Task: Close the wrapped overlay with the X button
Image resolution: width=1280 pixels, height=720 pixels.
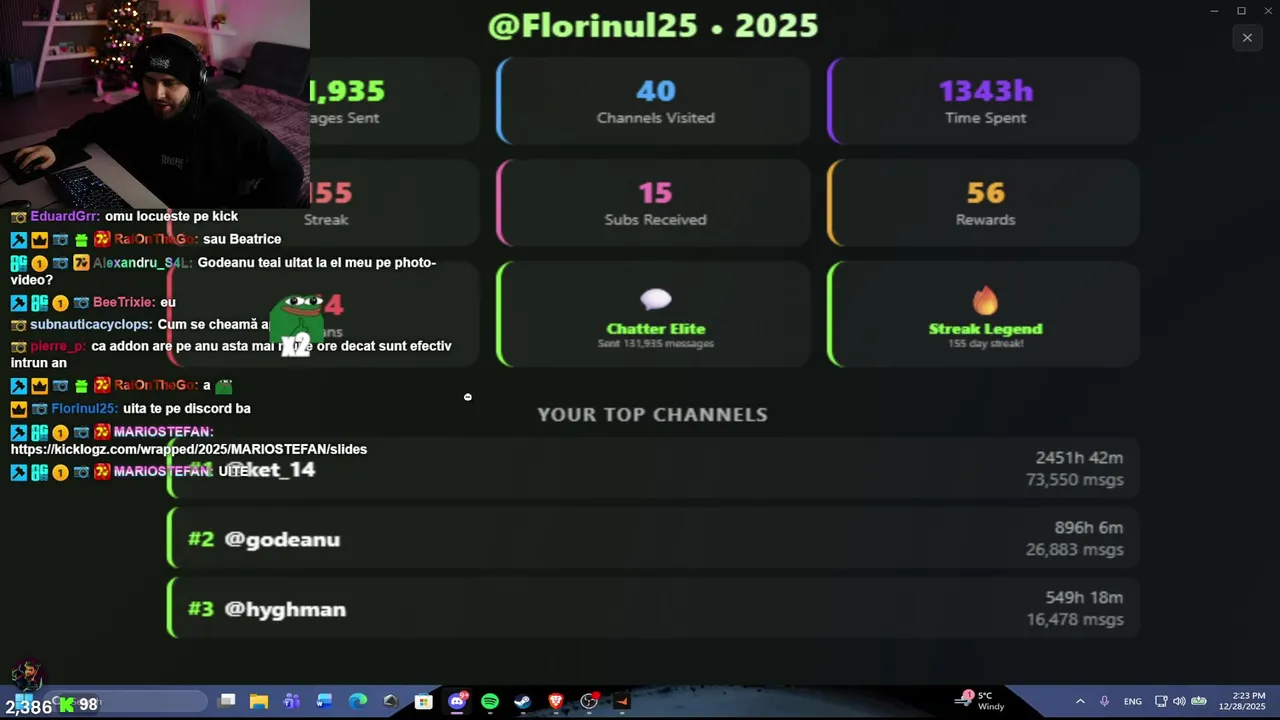Action: pyautogui.click(x=1247, y=38)
